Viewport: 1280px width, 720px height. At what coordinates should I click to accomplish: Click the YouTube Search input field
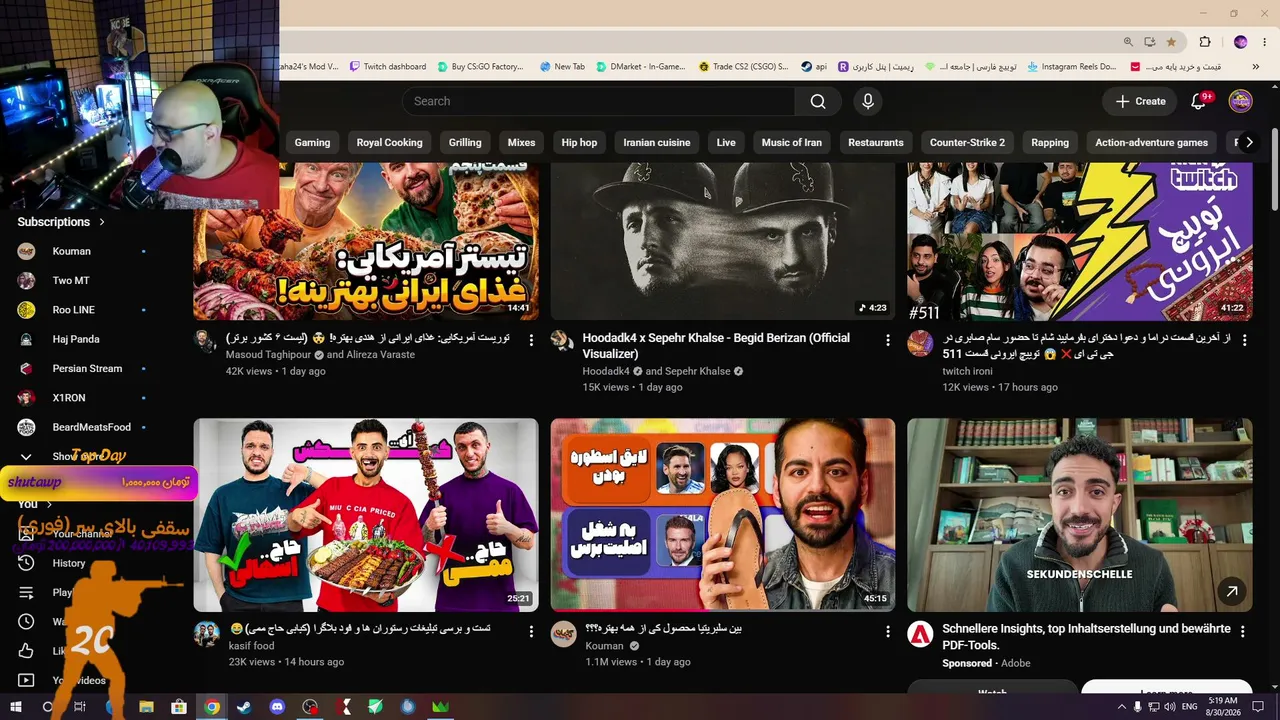599,101
